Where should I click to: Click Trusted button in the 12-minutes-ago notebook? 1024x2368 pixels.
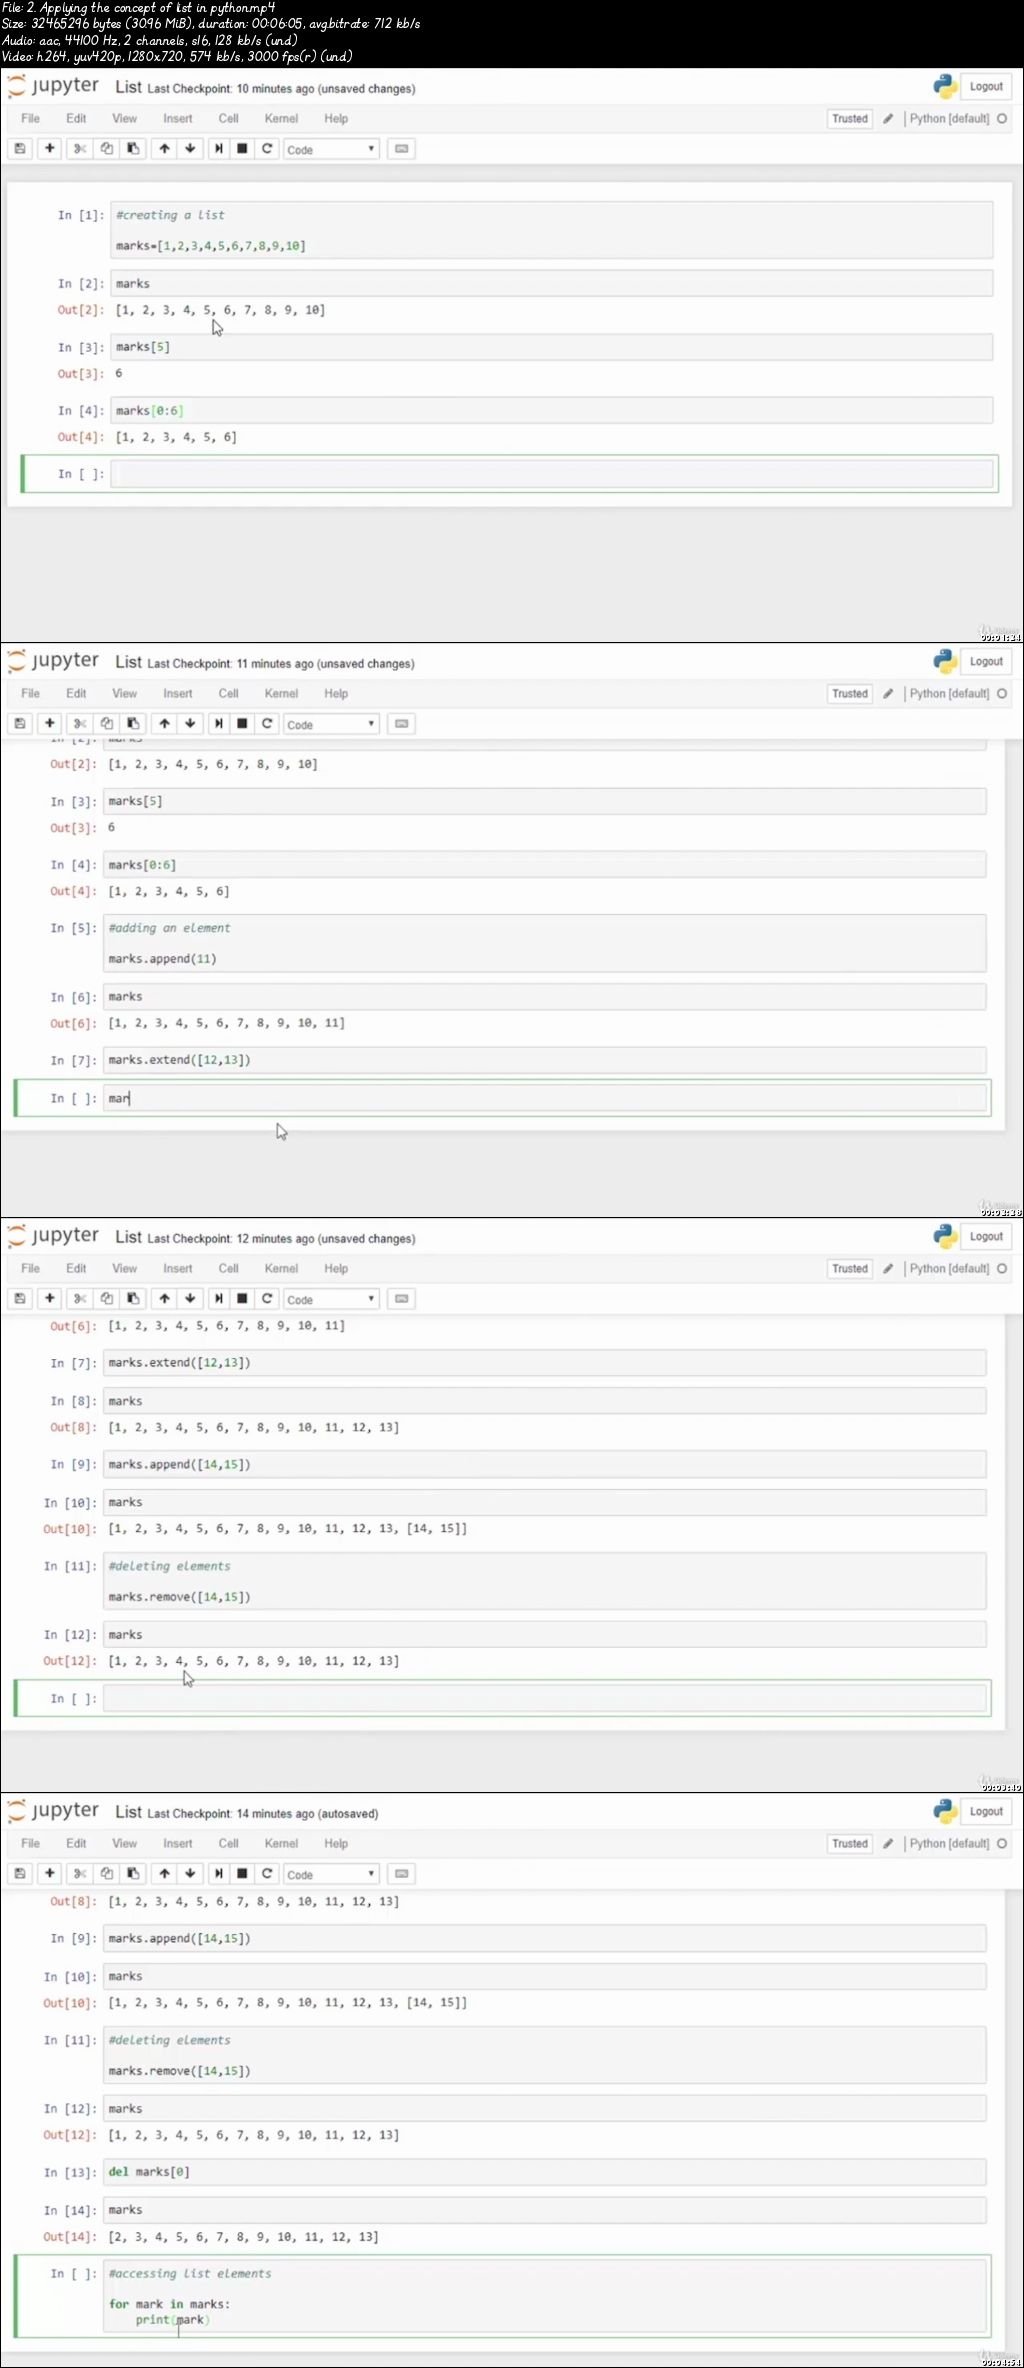(850, 1269)
